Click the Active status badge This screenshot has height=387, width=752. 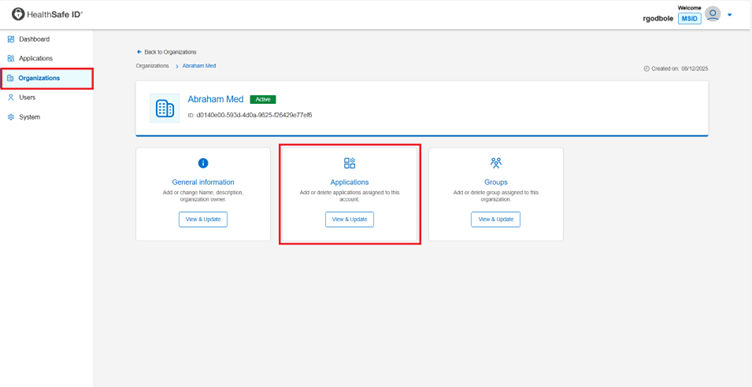coord(263,99)
